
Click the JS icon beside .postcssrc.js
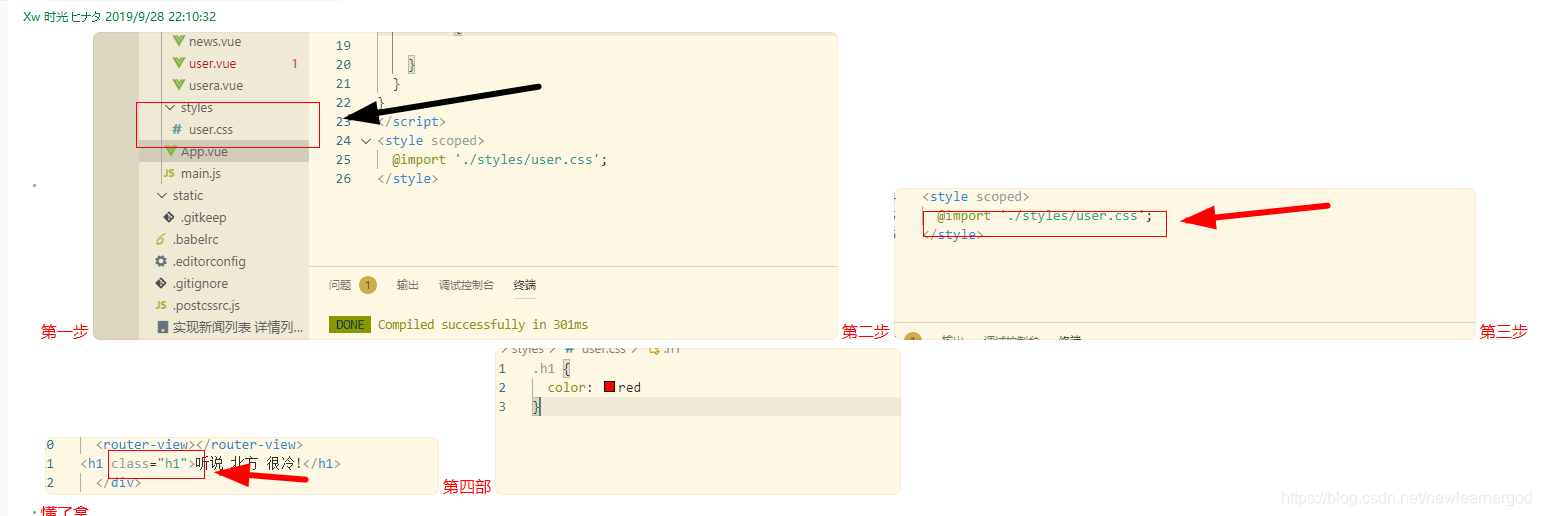point(161,306)
